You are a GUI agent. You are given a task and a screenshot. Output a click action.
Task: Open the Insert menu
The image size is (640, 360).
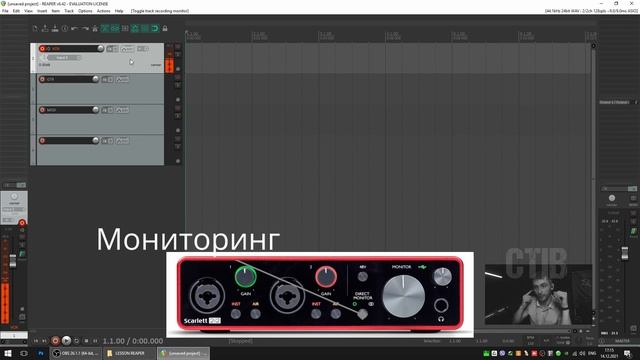click(42, 11)
